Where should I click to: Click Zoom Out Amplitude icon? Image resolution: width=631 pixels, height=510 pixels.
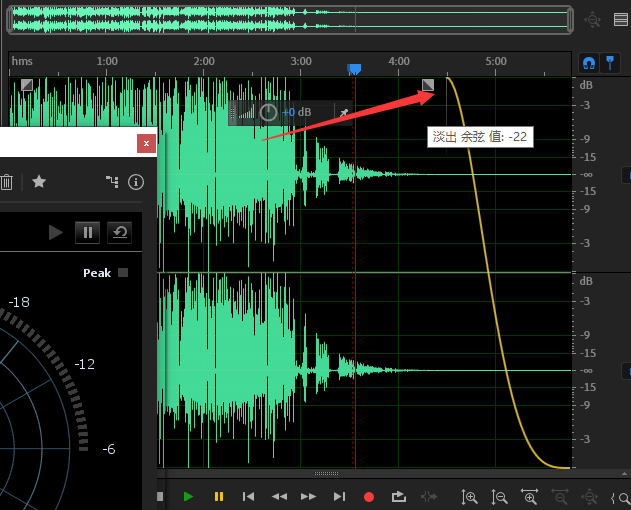point(499,497)
